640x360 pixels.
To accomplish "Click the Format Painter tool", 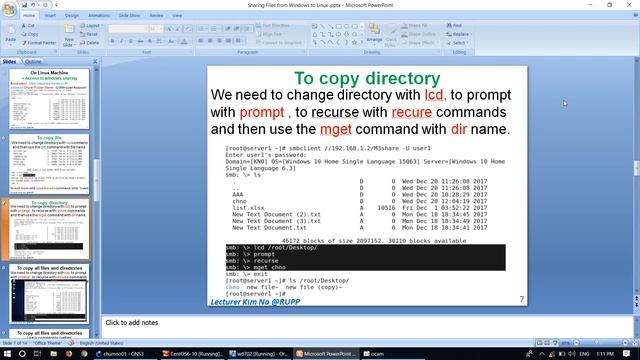I will tap(39, 42).
